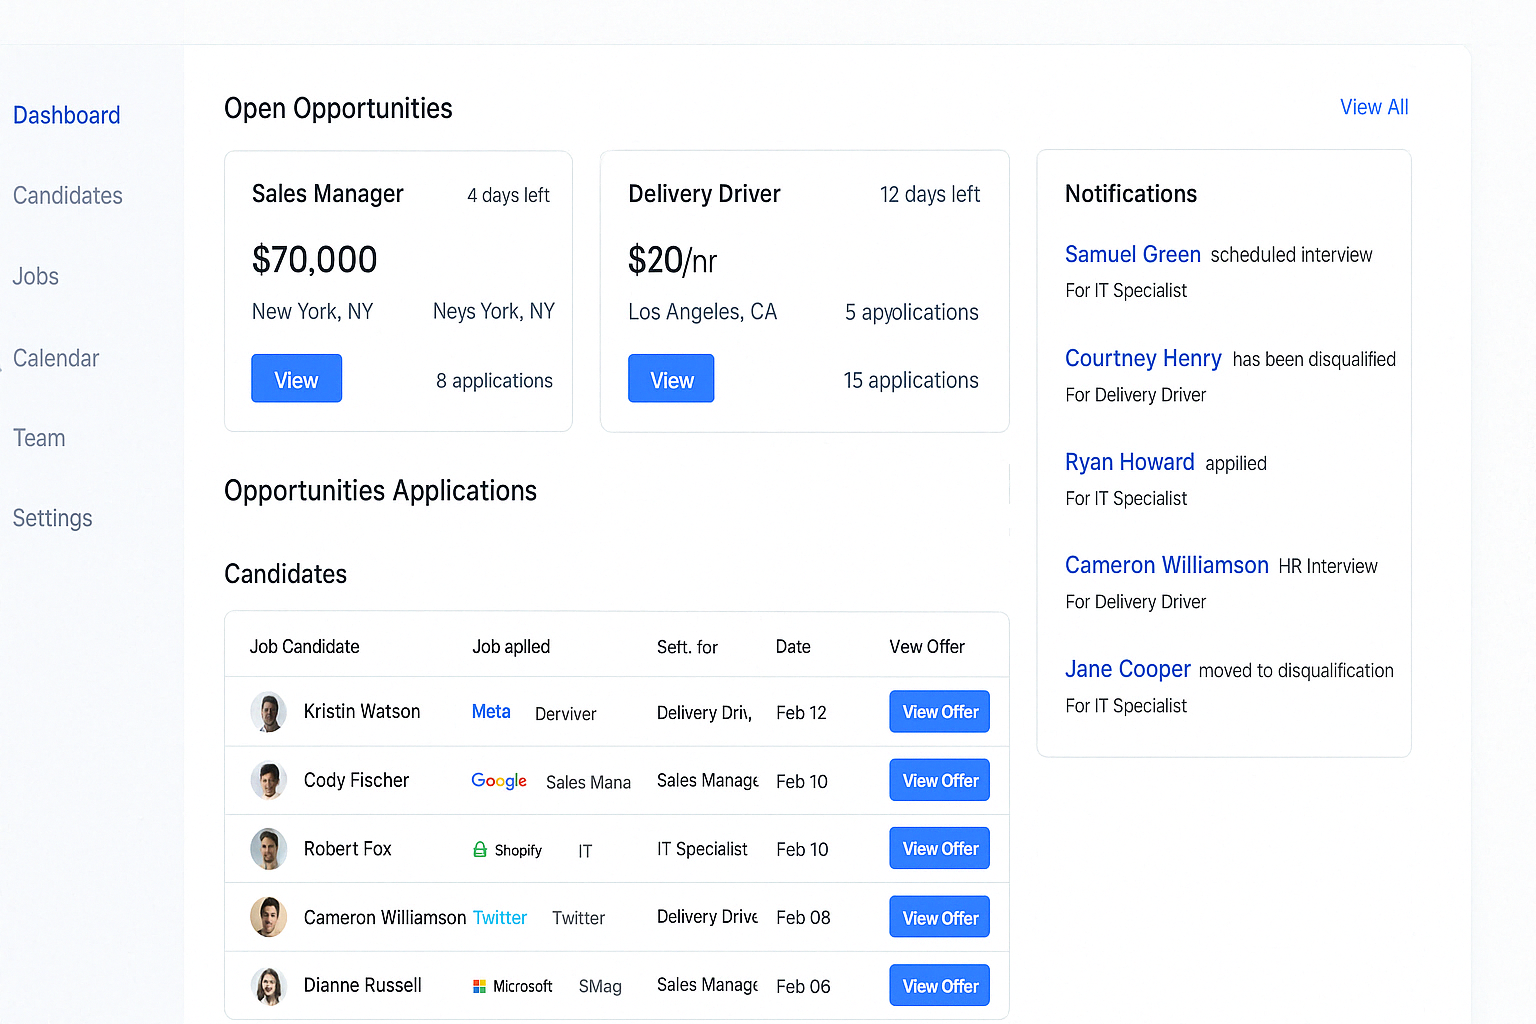Click Robert Fox's avatar image
Image resolution: width=1536 pixels, height=1024 pixels.
[268, 849]
